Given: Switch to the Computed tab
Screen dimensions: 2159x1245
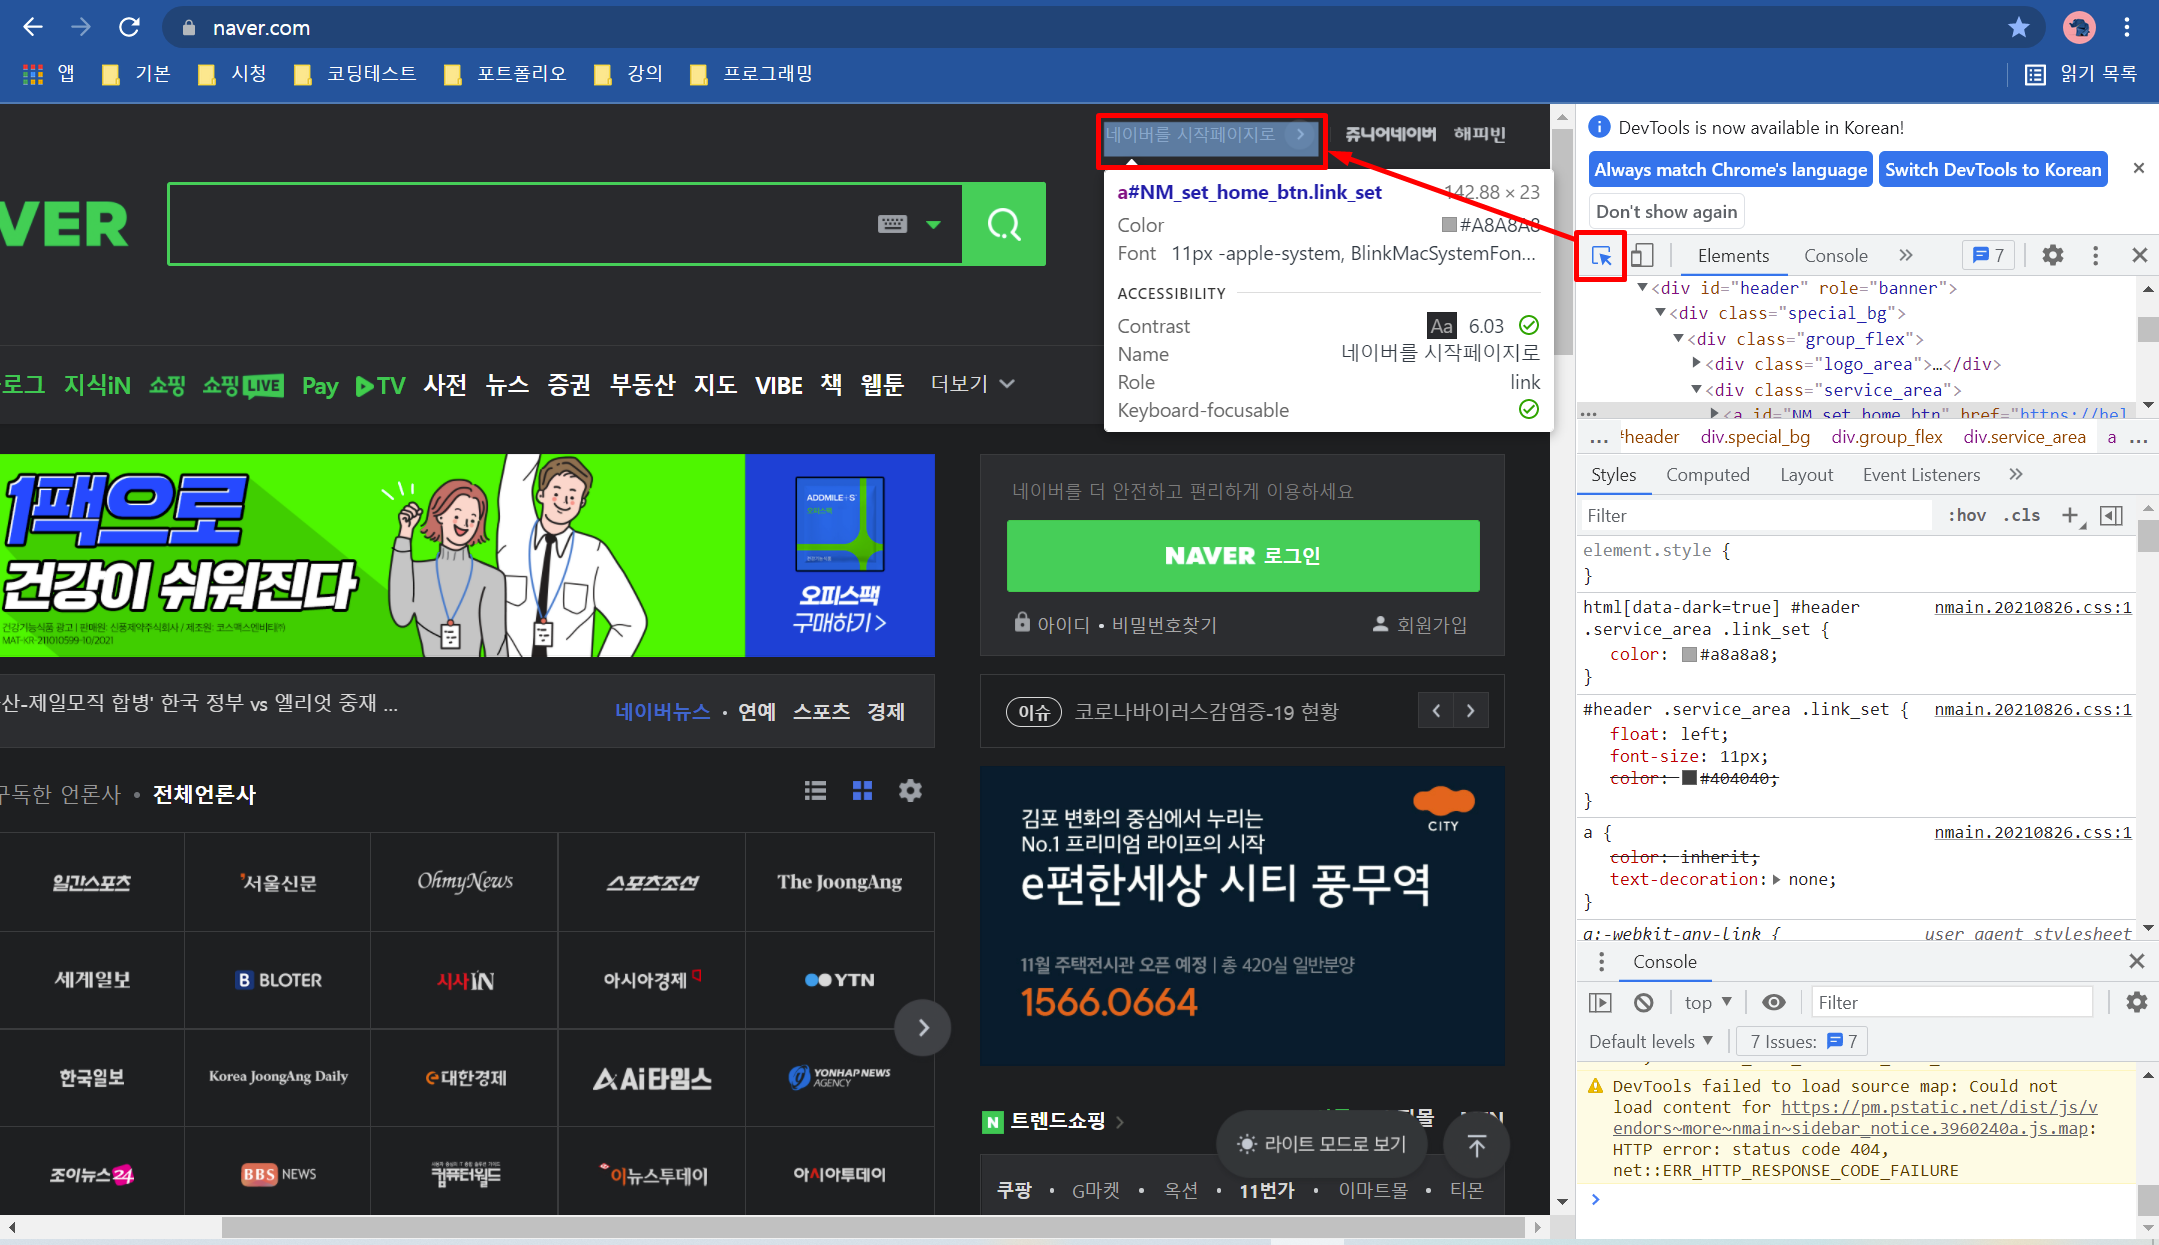Looking at the screenshot, I should pos(1707,475).
